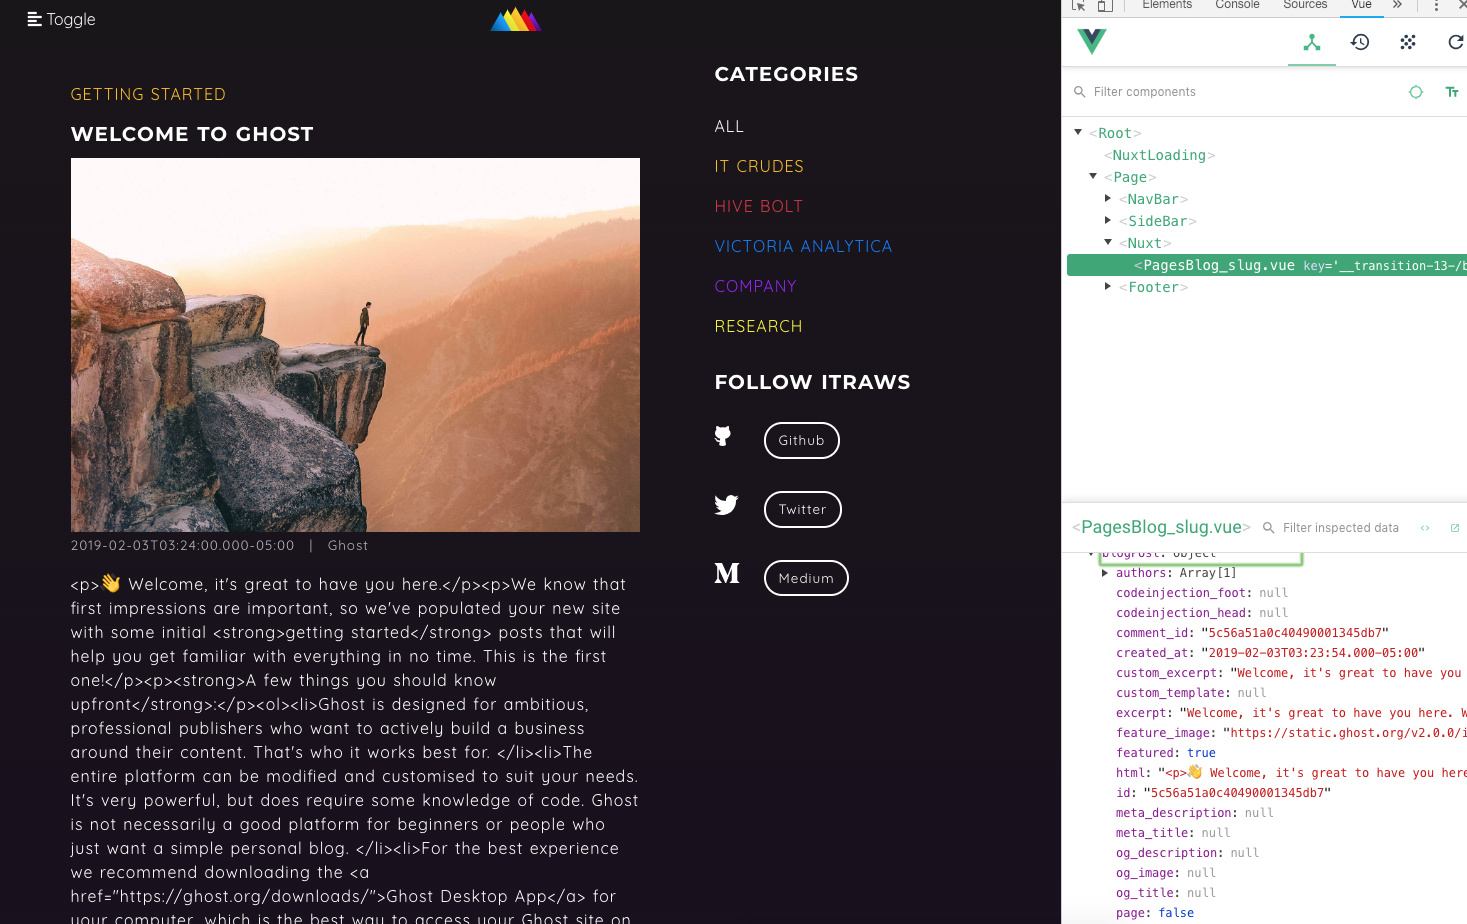Screen dimensions: 1467x924
Task: Show more DevTools tabs with chevrons
Action: 1397,5
